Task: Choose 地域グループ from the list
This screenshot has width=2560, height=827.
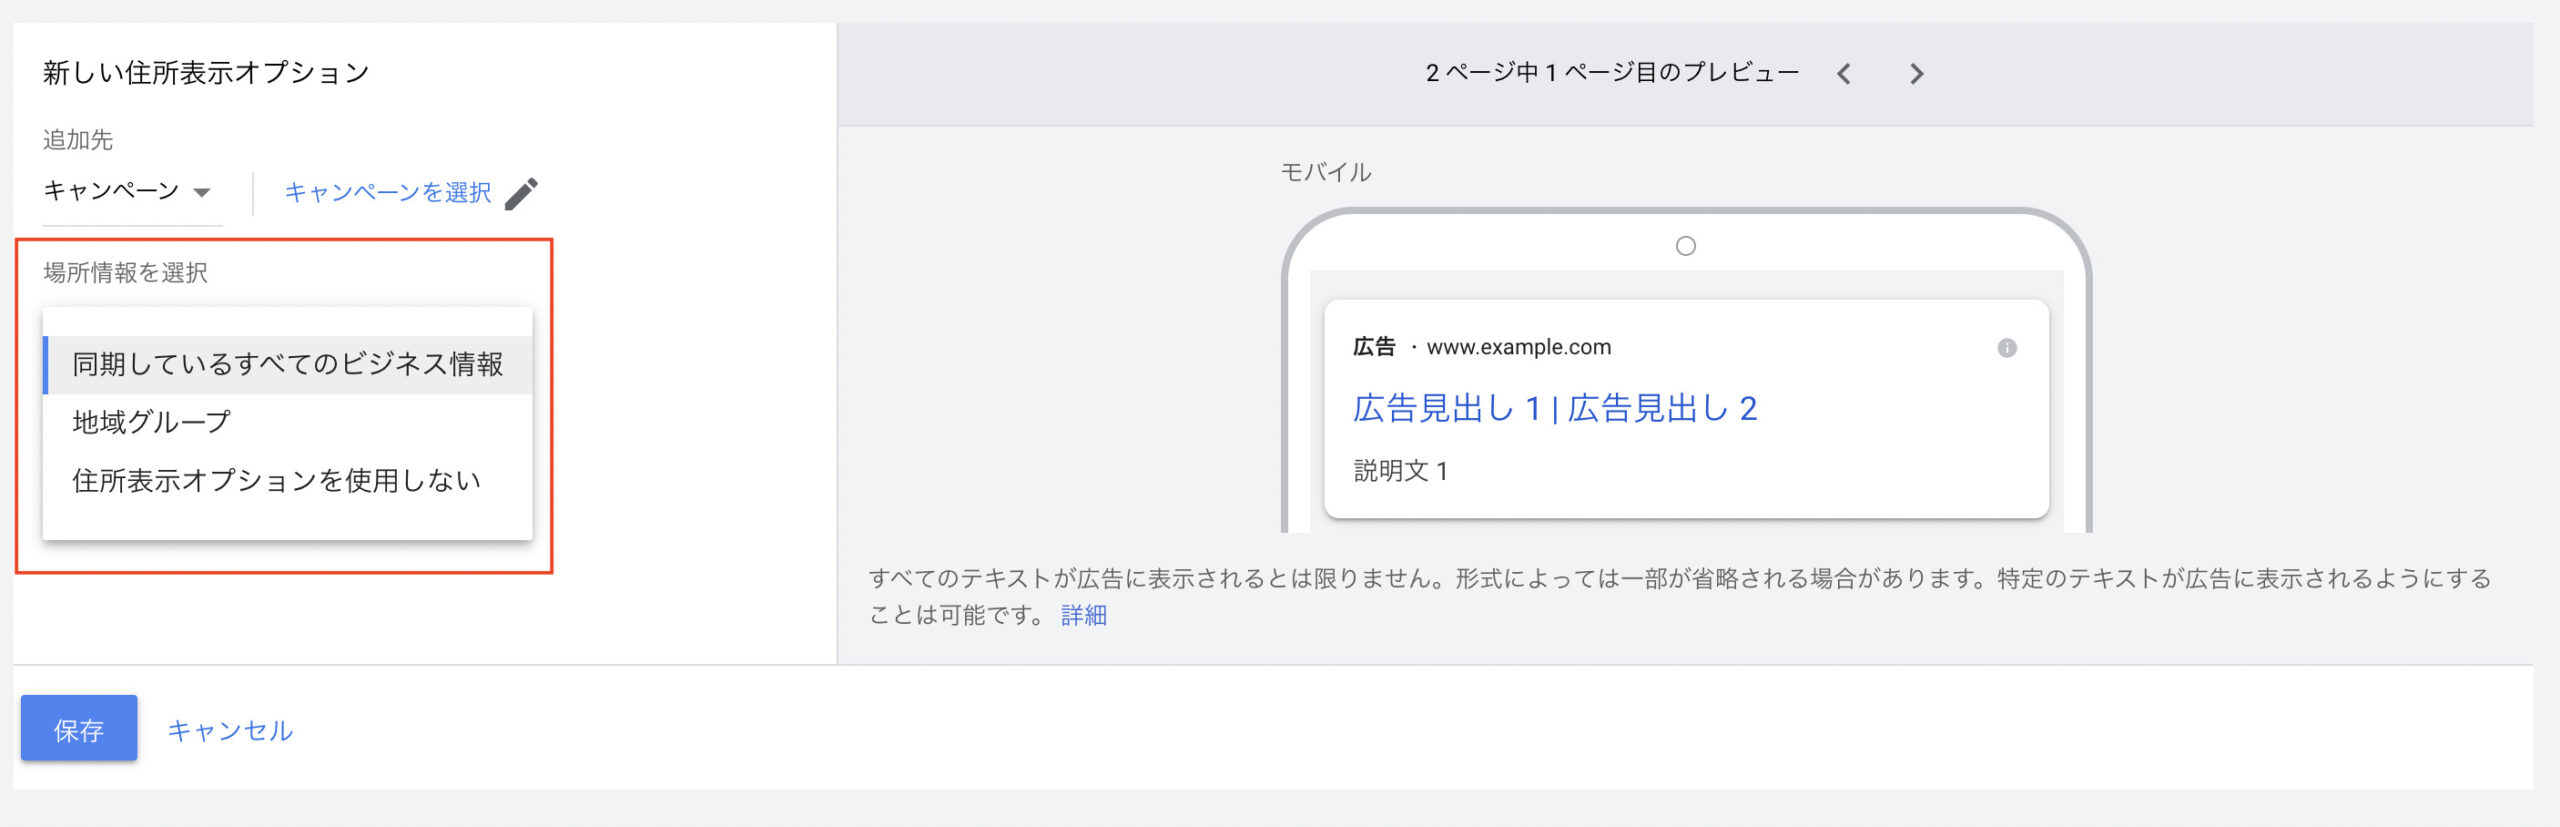Action: pos(152,422)
